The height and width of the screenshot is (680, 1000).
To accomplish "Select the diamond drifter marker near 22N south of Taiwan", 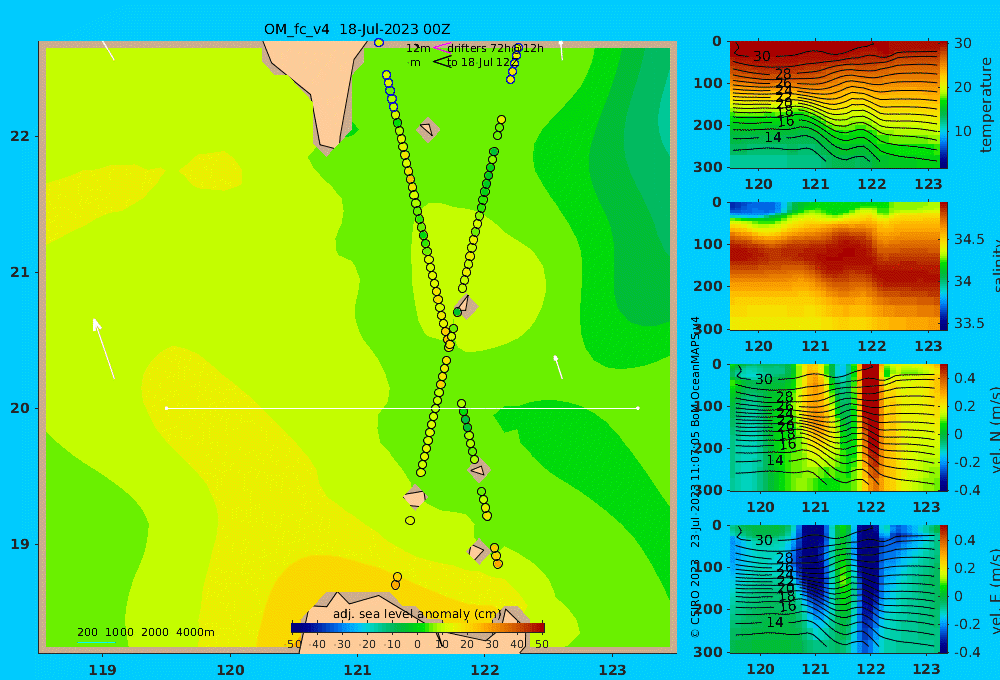I will [427, 129].
